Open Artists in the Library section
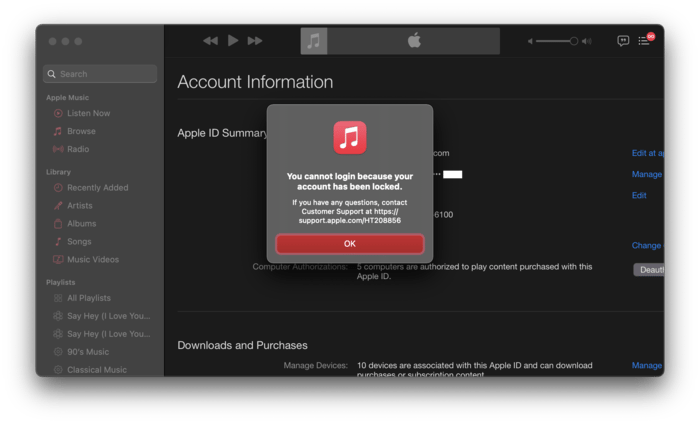The width and height of the screenshot is (700, 424). [80, 206]
